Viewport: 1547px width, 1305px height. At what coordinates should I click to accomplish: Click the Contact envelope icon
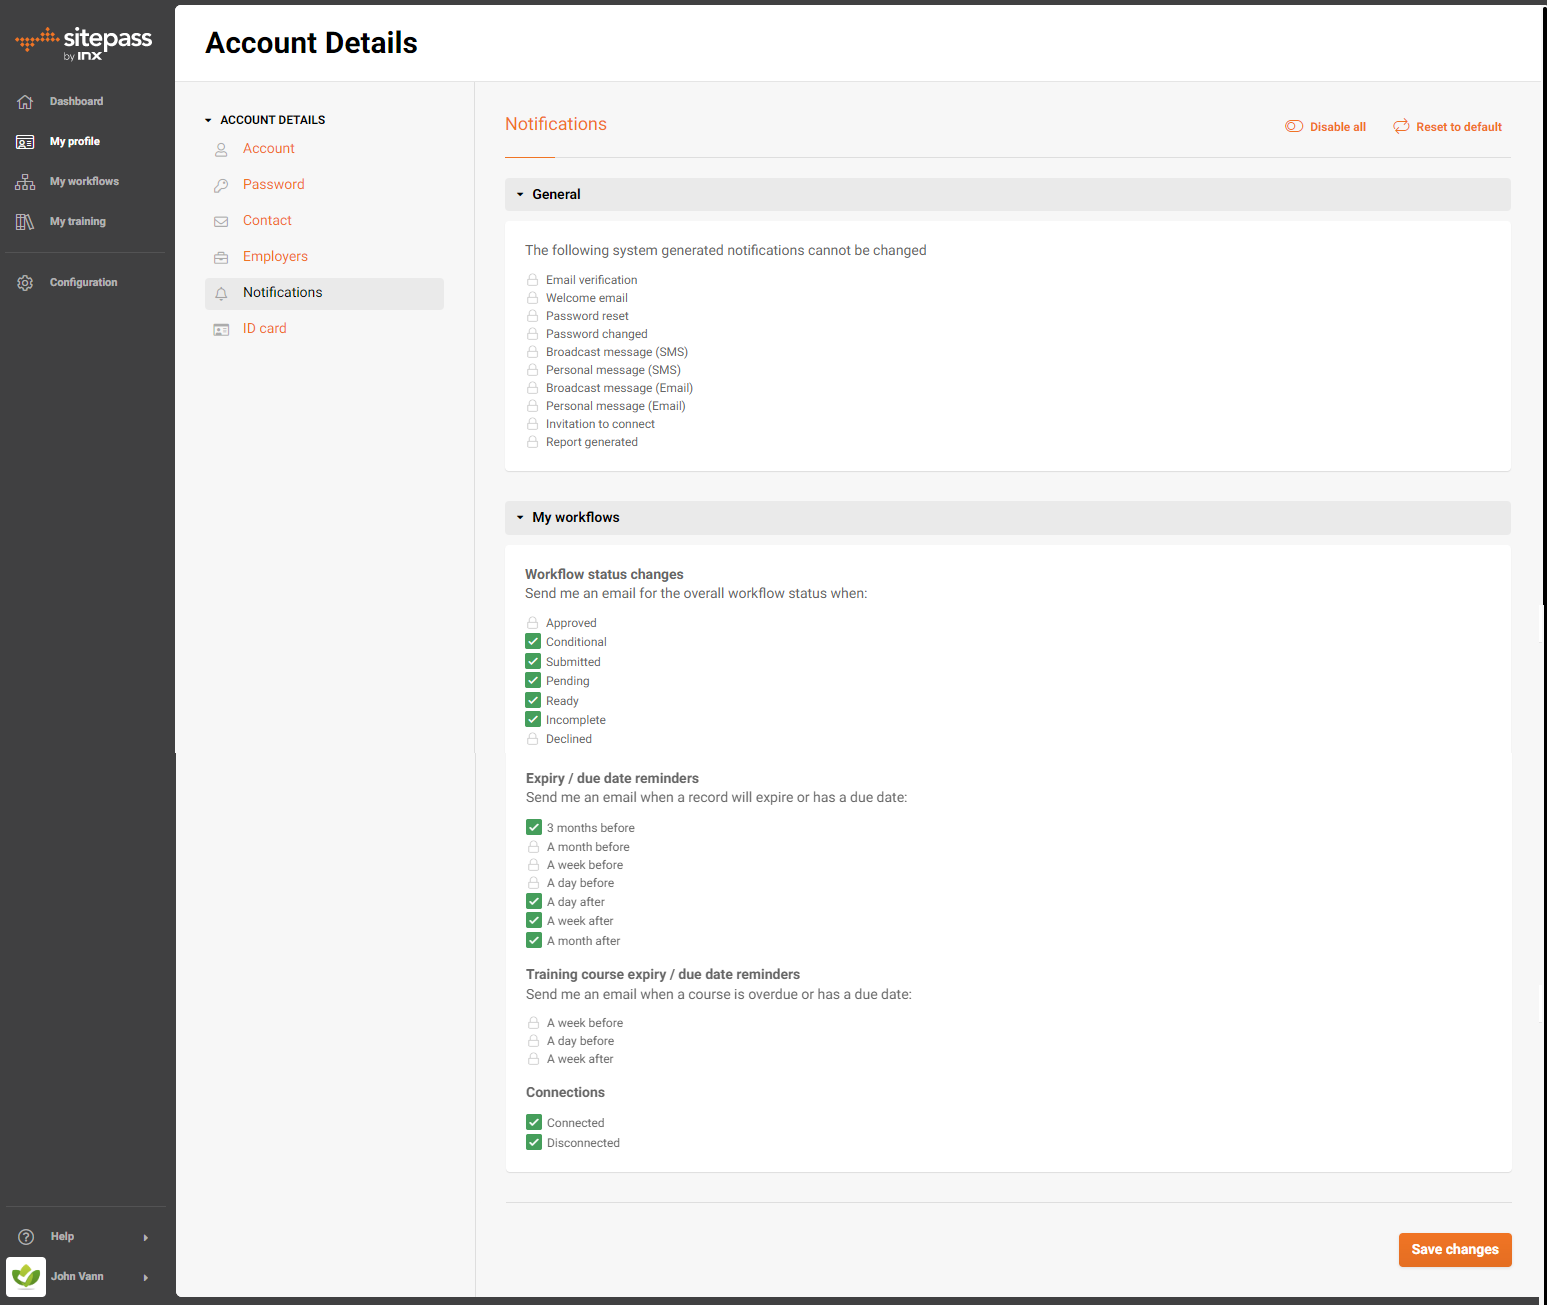pos(221,221)
